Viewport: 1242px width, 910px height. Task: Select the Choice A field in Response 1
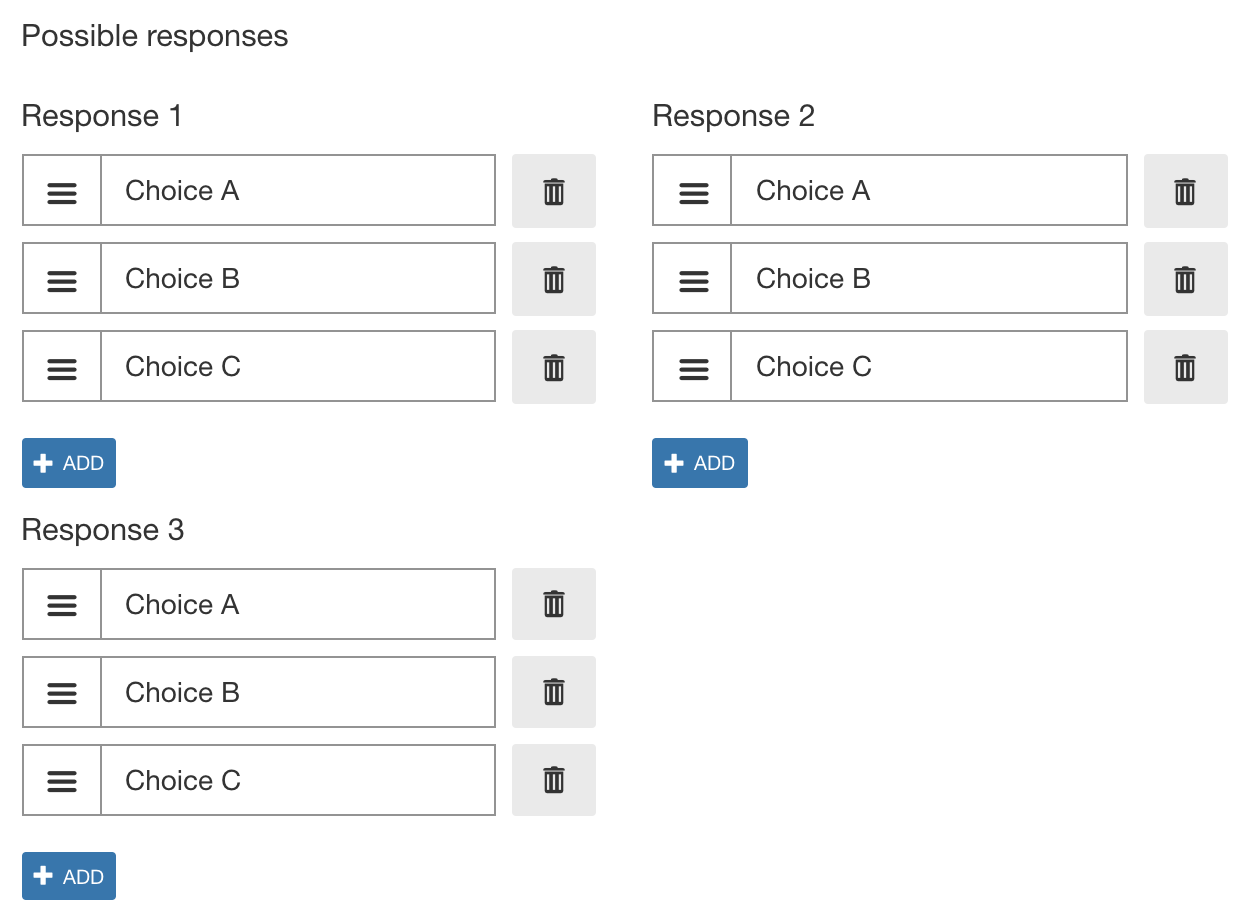click(298, 190)
